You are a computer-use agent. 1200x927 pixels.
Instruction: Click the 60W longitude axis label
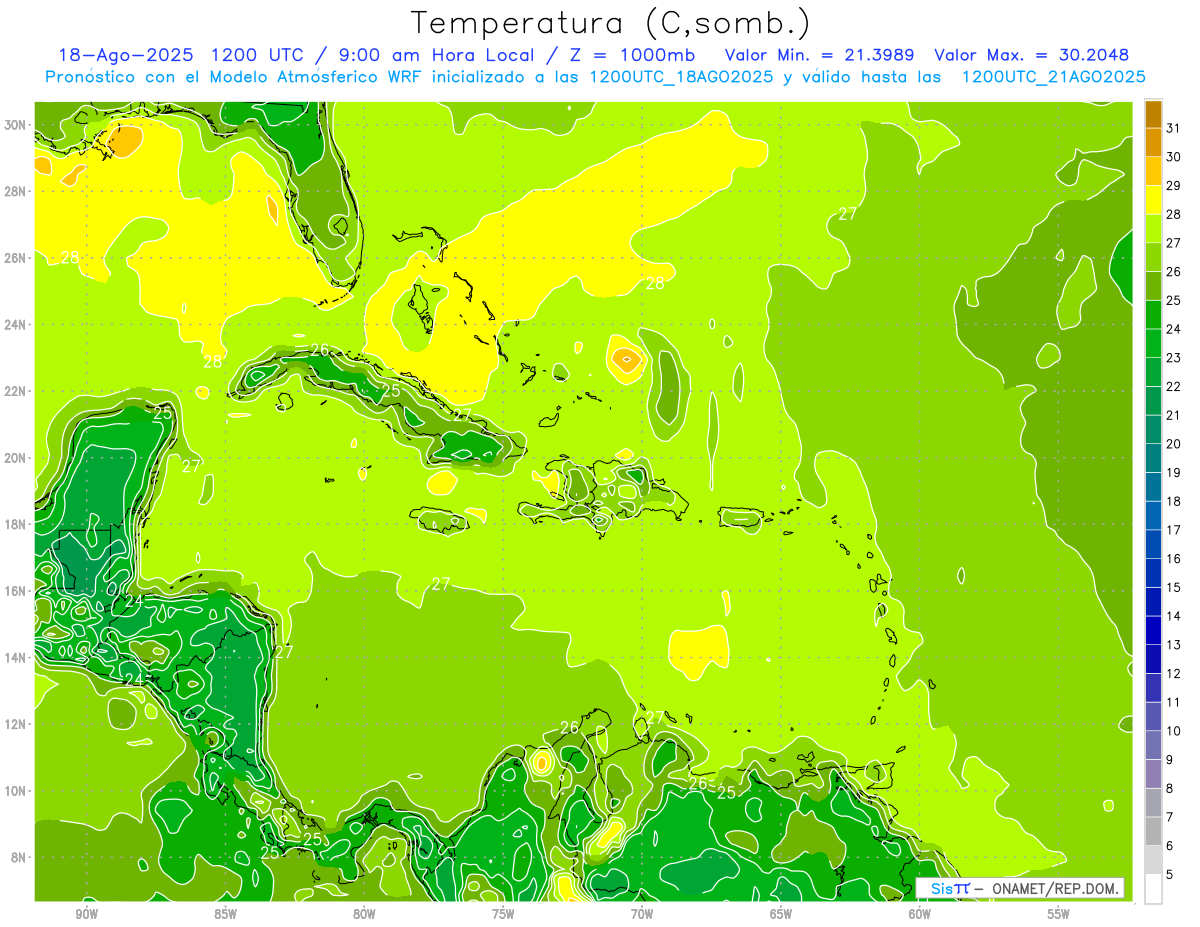pos(920,915)
